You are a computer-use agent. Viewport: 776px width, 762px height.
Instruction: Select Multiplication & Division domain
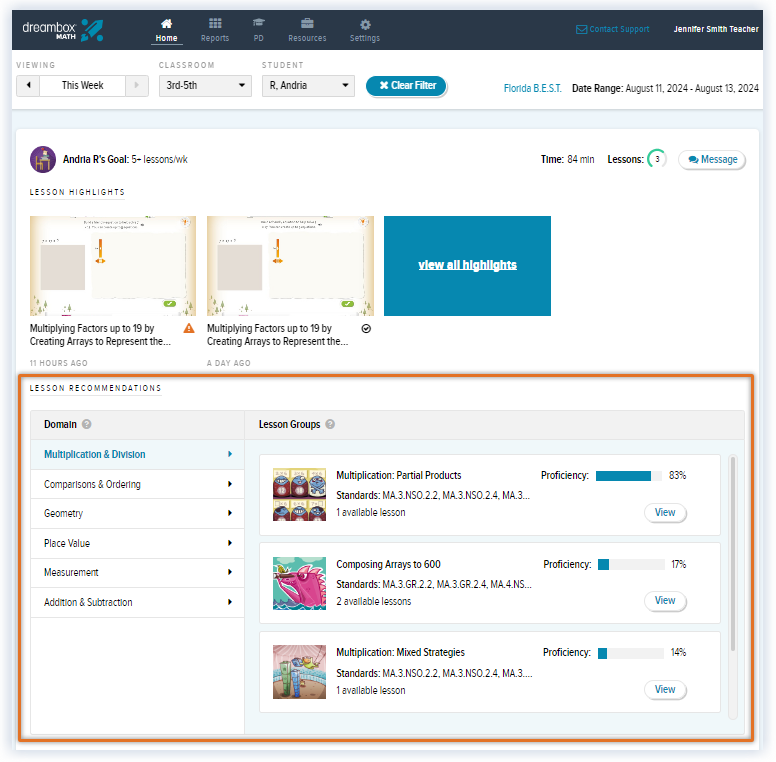coord(137,454)
